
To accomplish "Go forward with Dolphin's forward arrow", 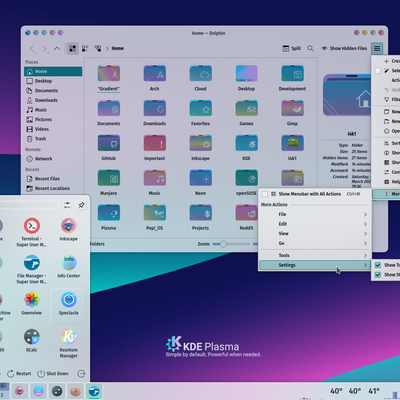I will [45, 49].
